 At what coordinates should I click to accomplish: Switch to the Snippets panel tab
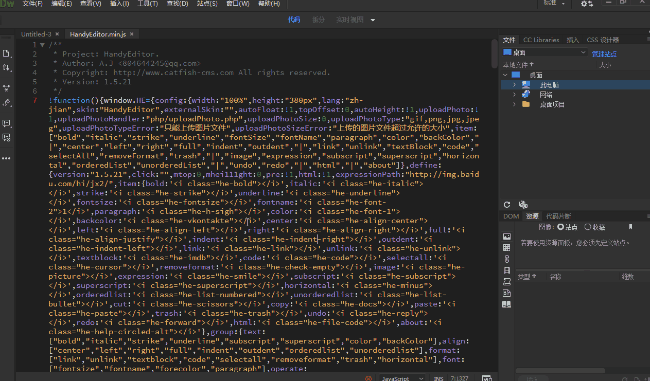558,216
